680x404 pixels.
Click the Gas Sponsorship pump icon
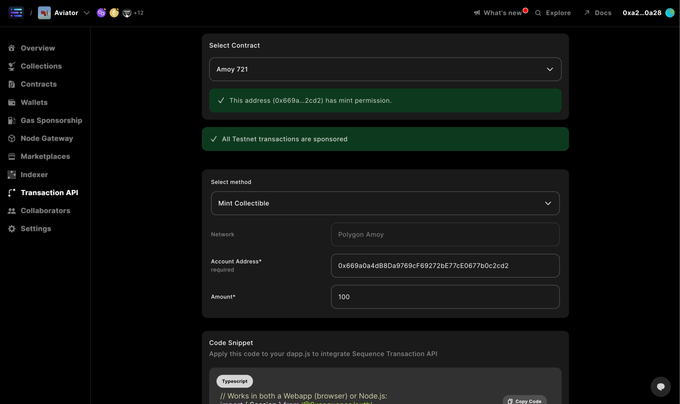pyautogui.click(x=12, y=121)
